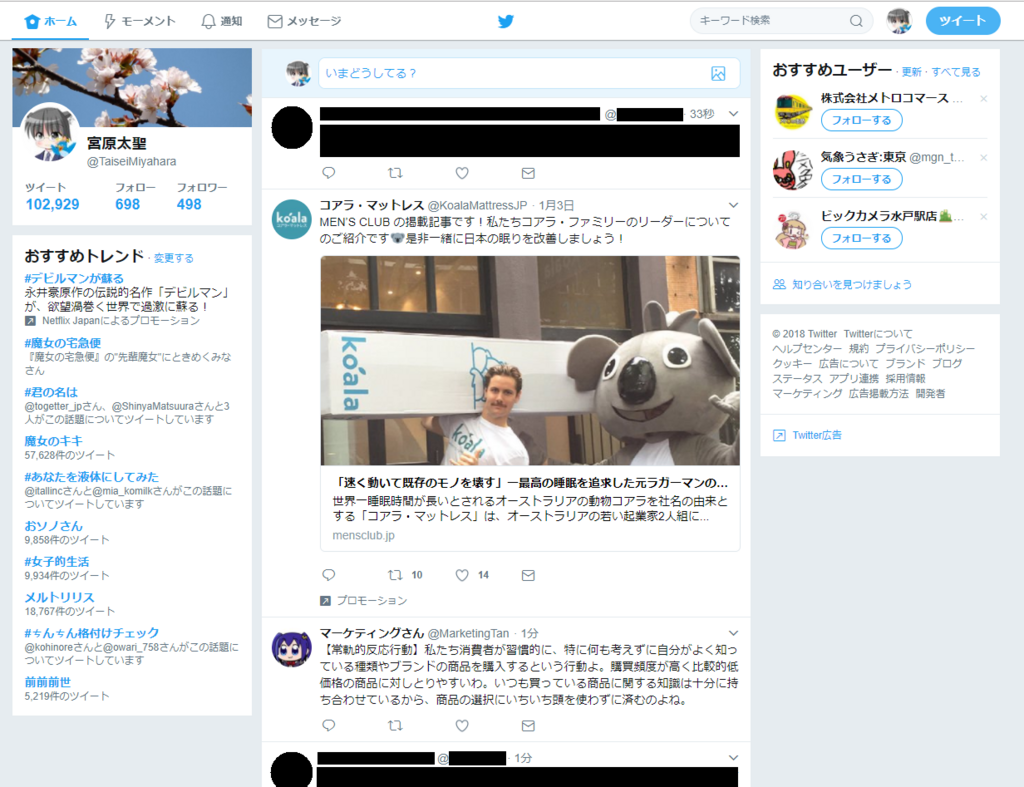Screen dimensions: 1024x787
Task: Click the profile avatar on the sidebar card
Action: click(50, 133)
